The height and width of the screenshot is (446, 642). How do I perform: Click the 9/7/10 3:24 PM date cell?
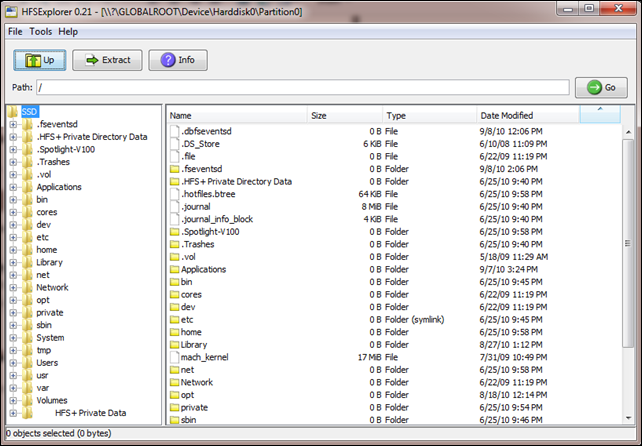click(x=509, y=269)
